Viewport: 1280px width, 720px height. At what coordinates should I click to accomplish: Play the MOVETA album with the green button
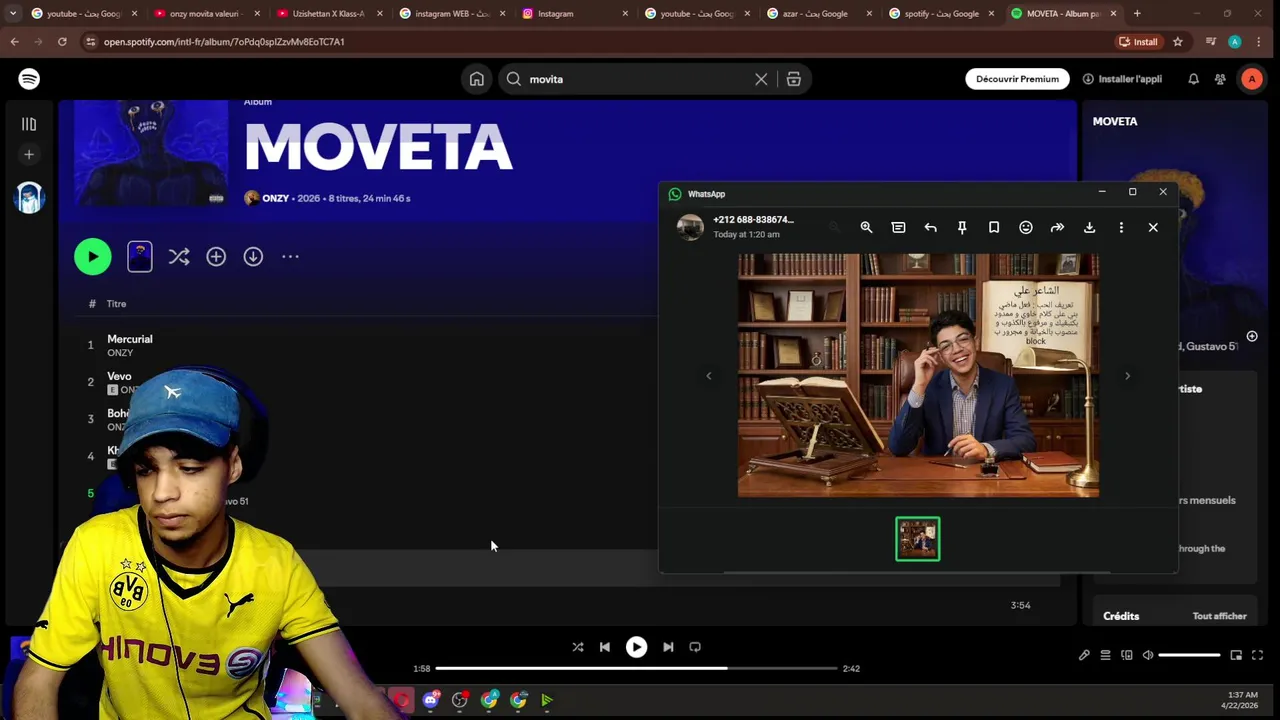93,257
